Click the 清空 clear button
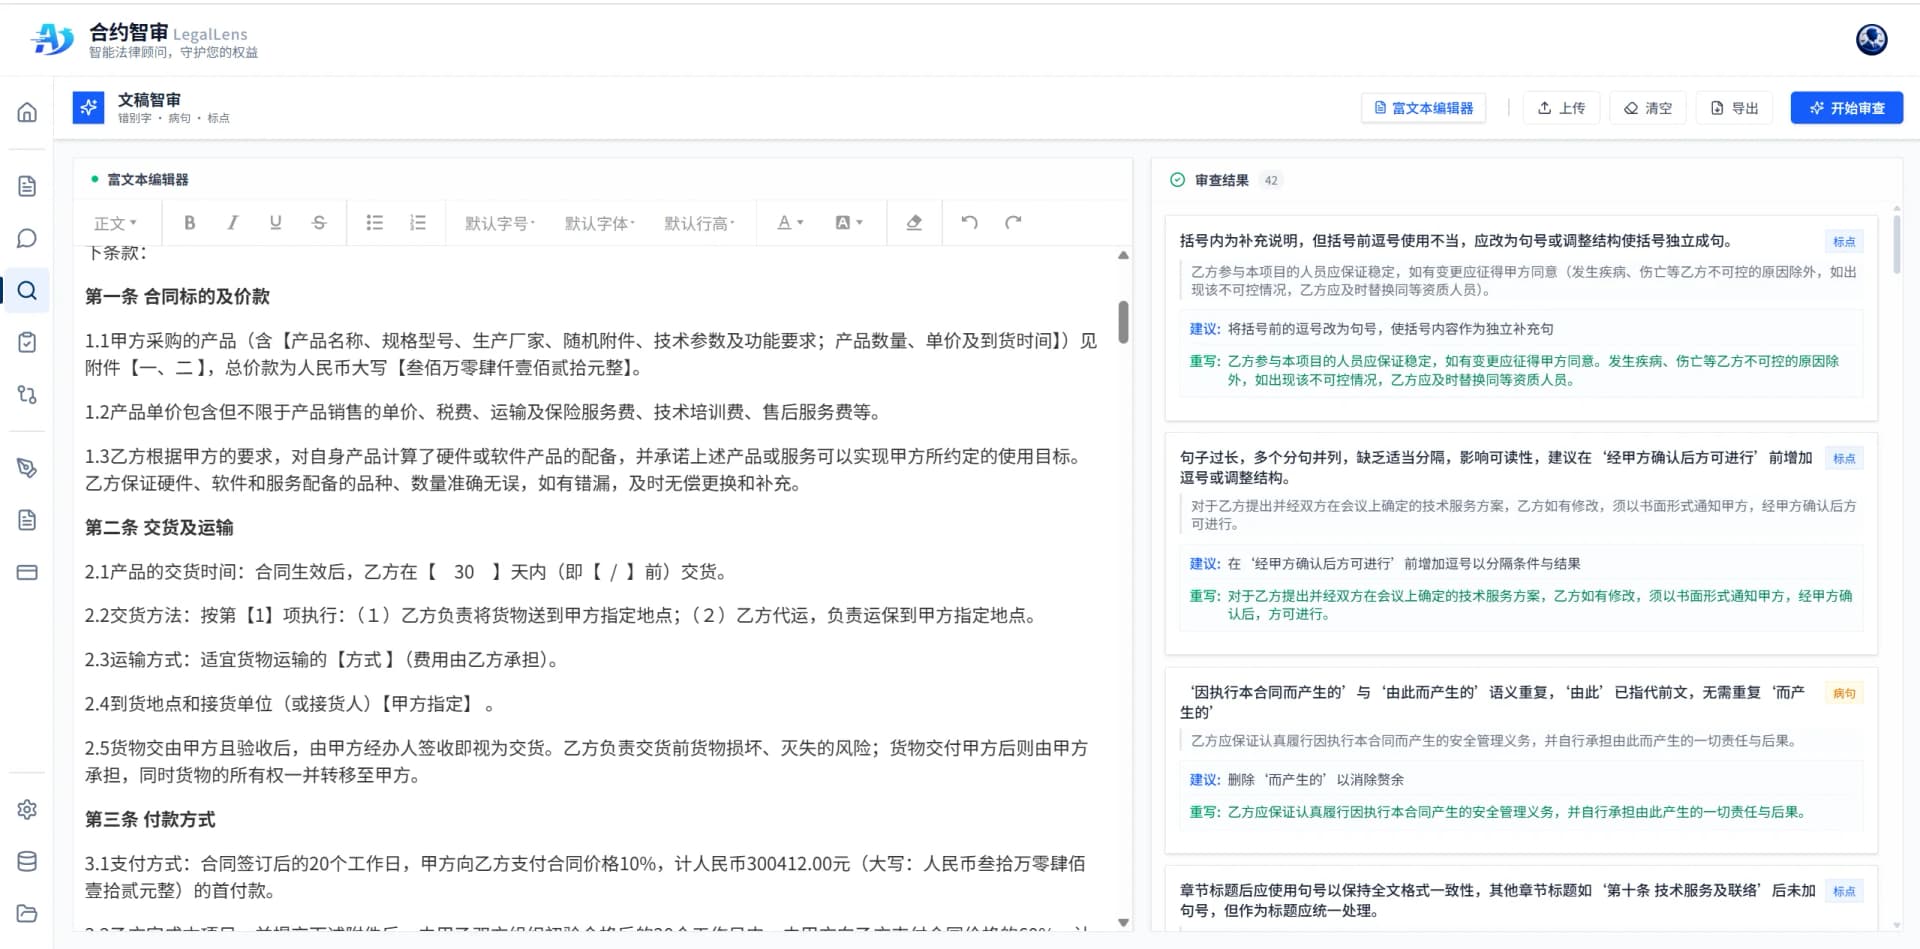This screenshot has height=949, width=1920. coord(1648,108)
